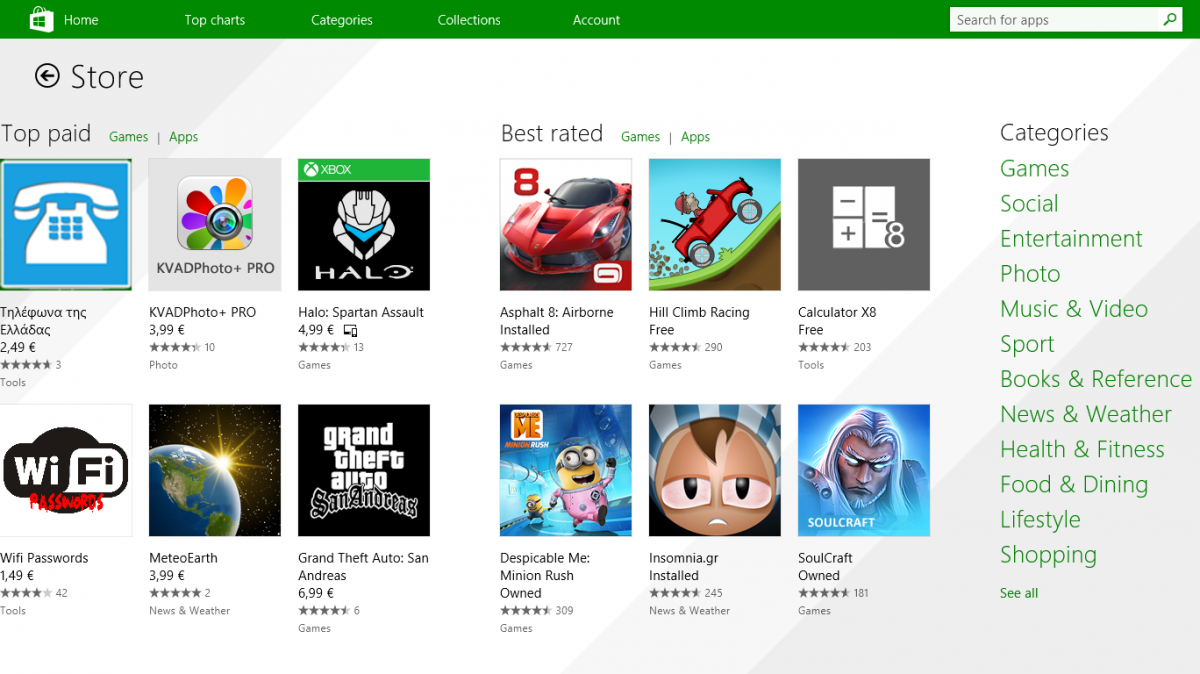Click the Store page title
Screen dimensions: 1200x674
point(107,77)
